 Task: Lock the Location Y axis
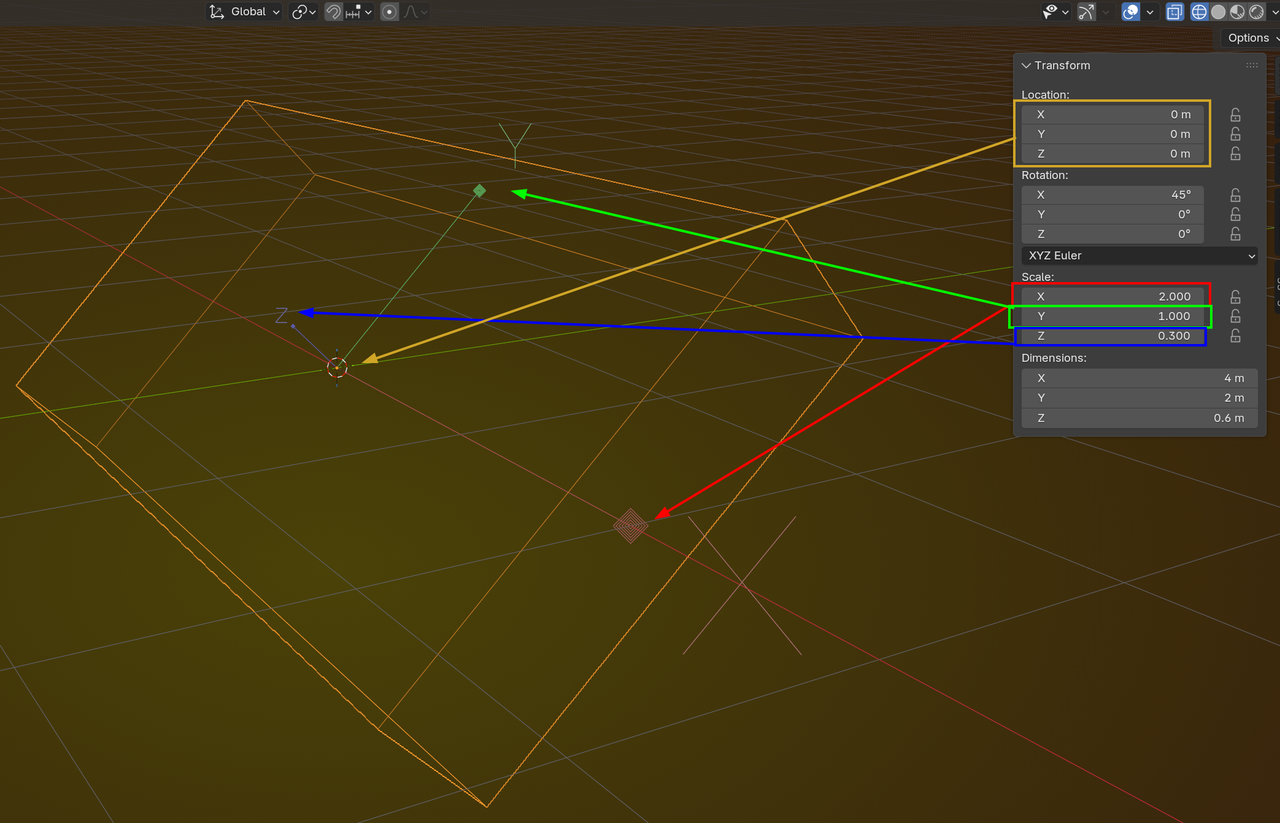1236,134
